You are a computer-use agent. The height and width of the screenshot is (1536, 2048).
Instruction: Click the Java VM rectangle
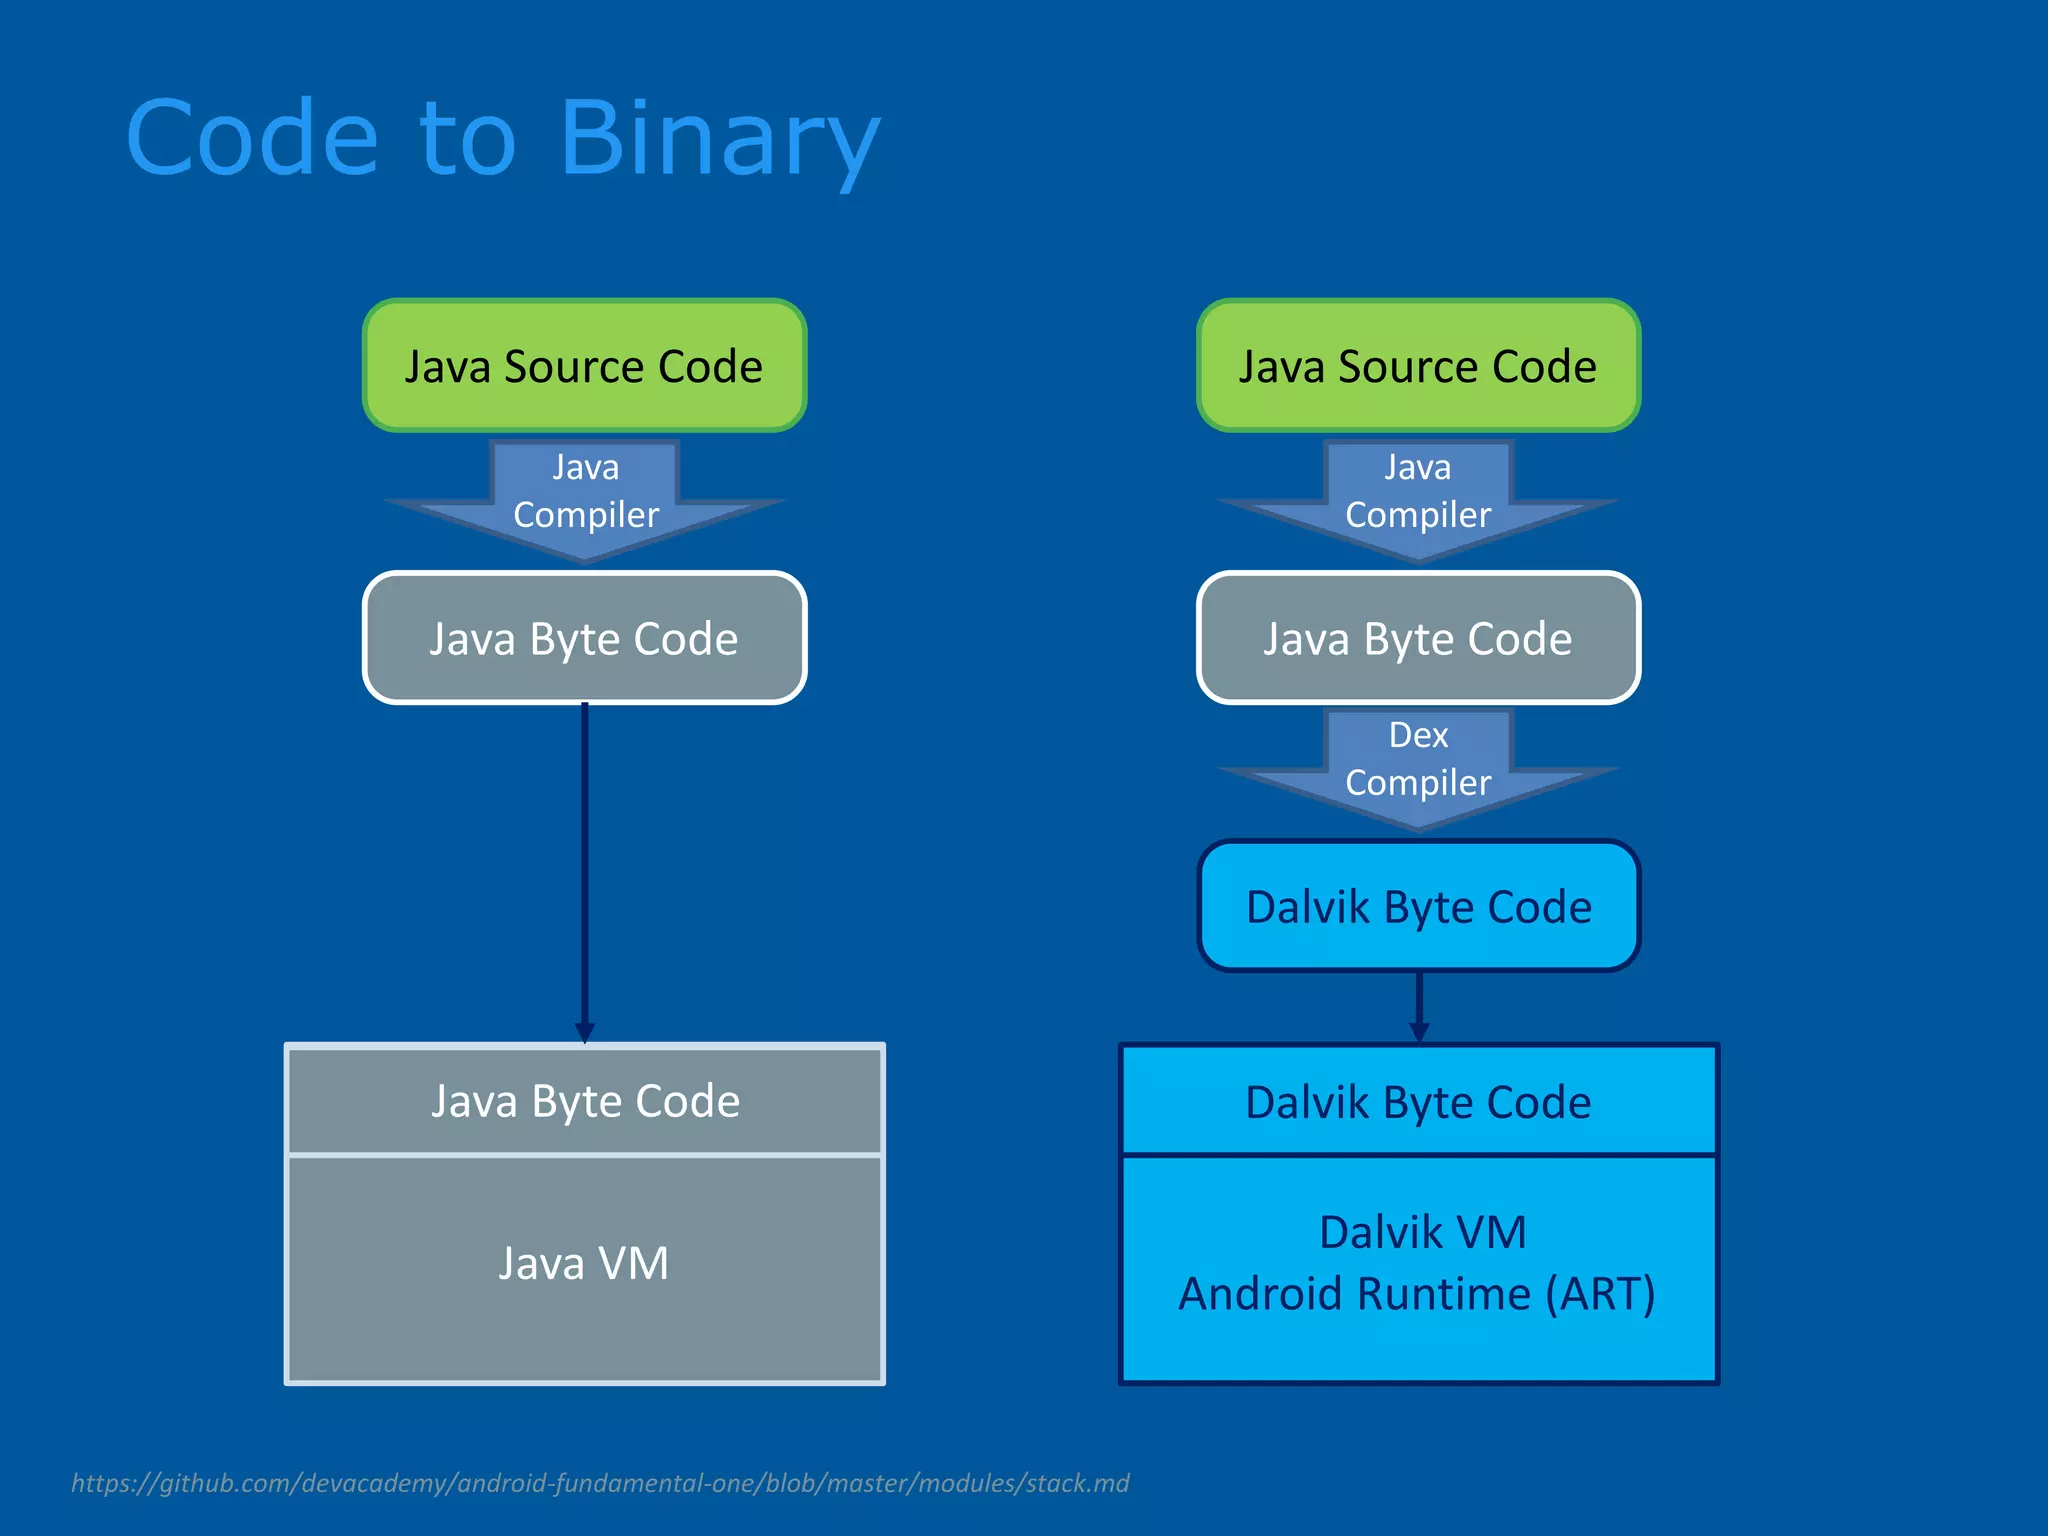tap(585, 1265)
